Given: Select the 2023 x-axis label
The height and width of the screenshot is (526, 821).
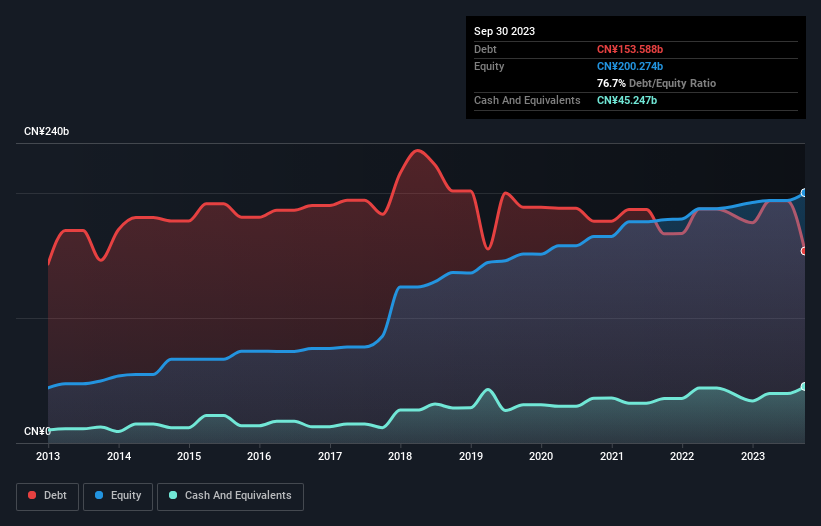Looking at the screenshot, I should 753,456.
